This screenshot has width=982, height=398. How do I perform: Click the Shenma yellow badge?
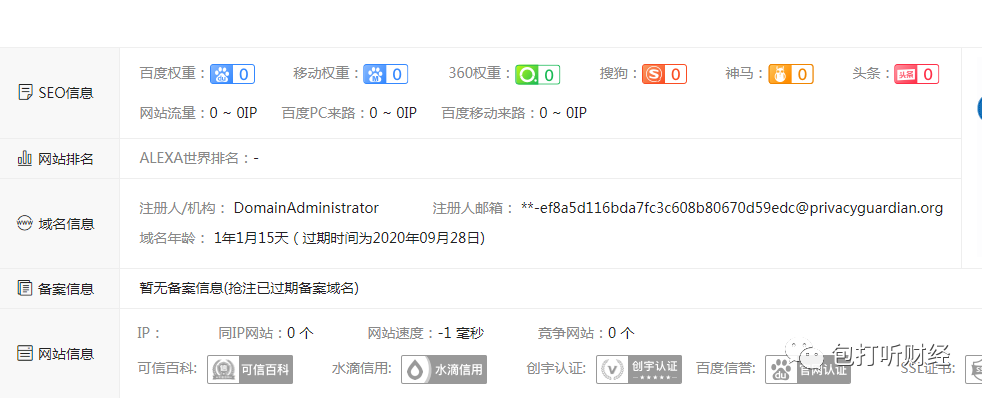pyautogui.click(x=791, y=74)
